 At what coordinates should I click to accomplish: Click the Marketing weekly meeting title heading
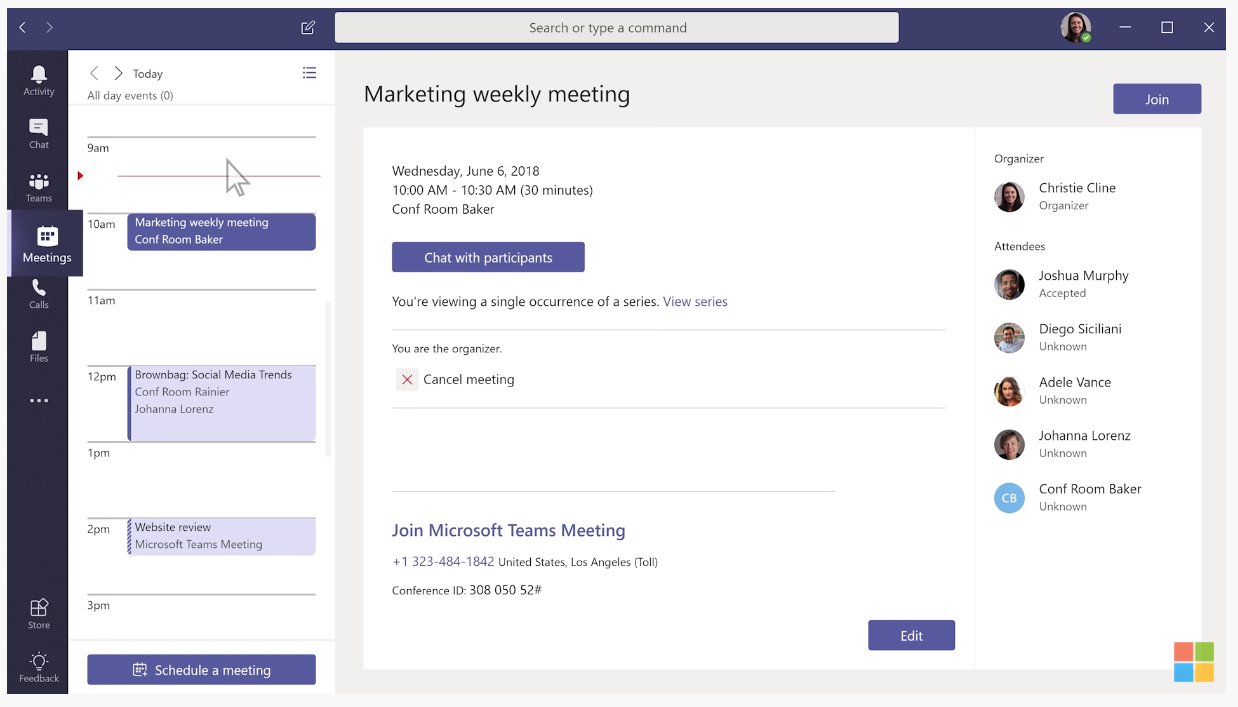pos(497,95)
